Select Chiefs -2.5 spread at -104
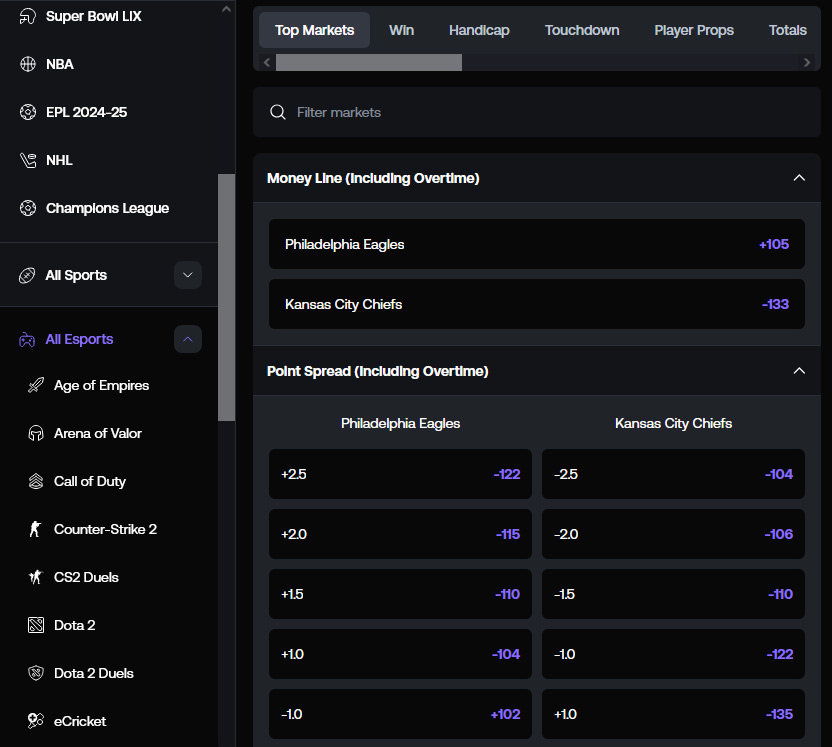 pyautogui.click(x=673, y=474)
